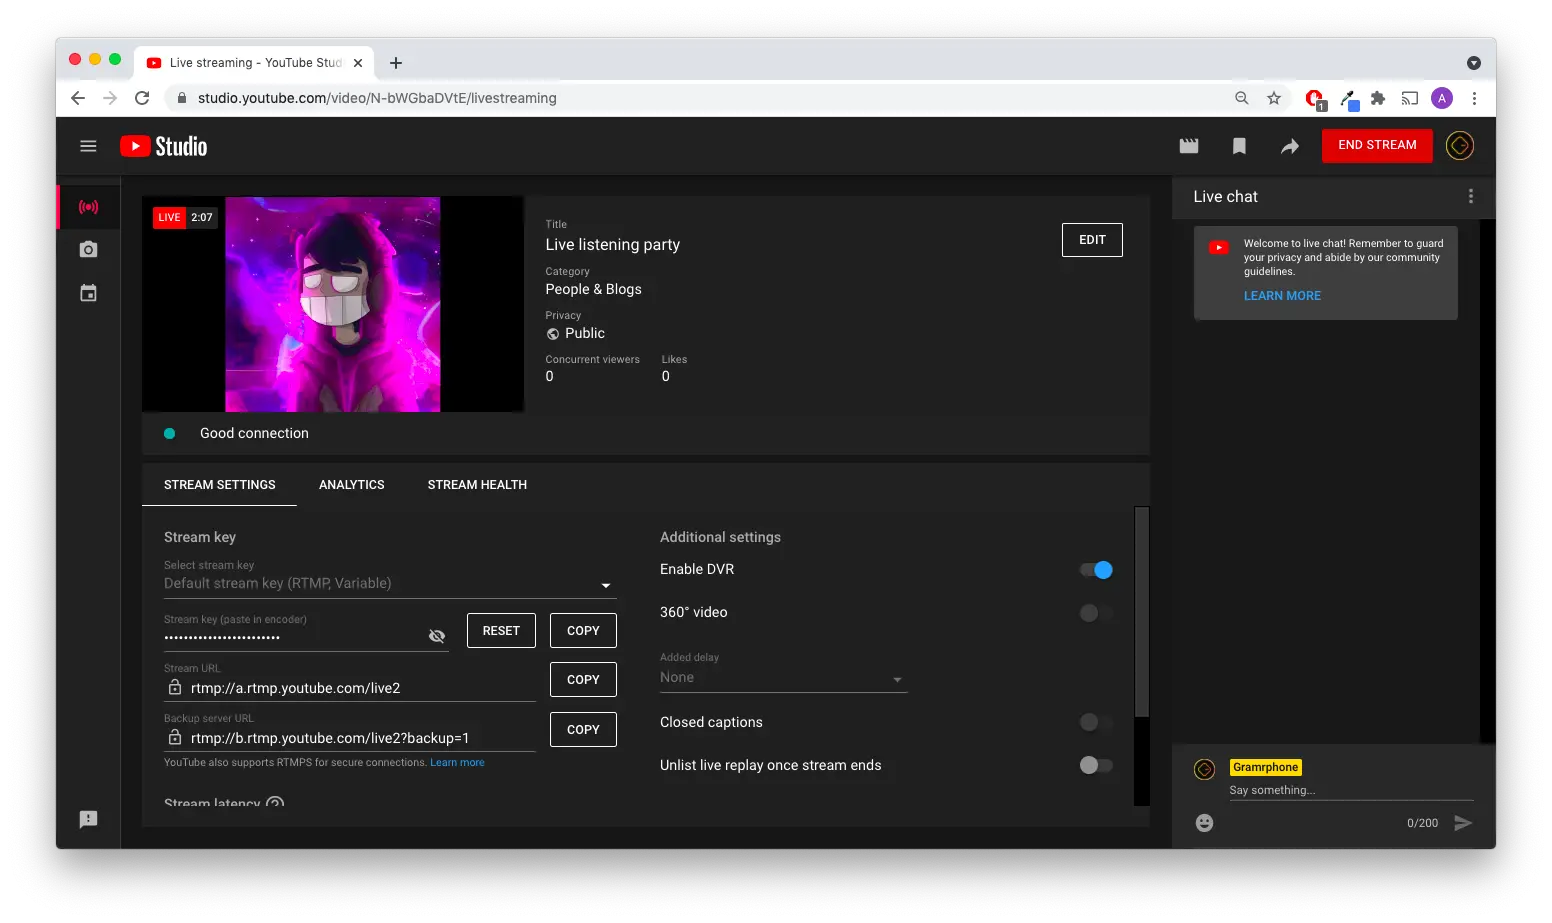The height and width of the screenshot is (923, 1552).
Task: Click the END STREAM button
Action: tap(1377, 145)
